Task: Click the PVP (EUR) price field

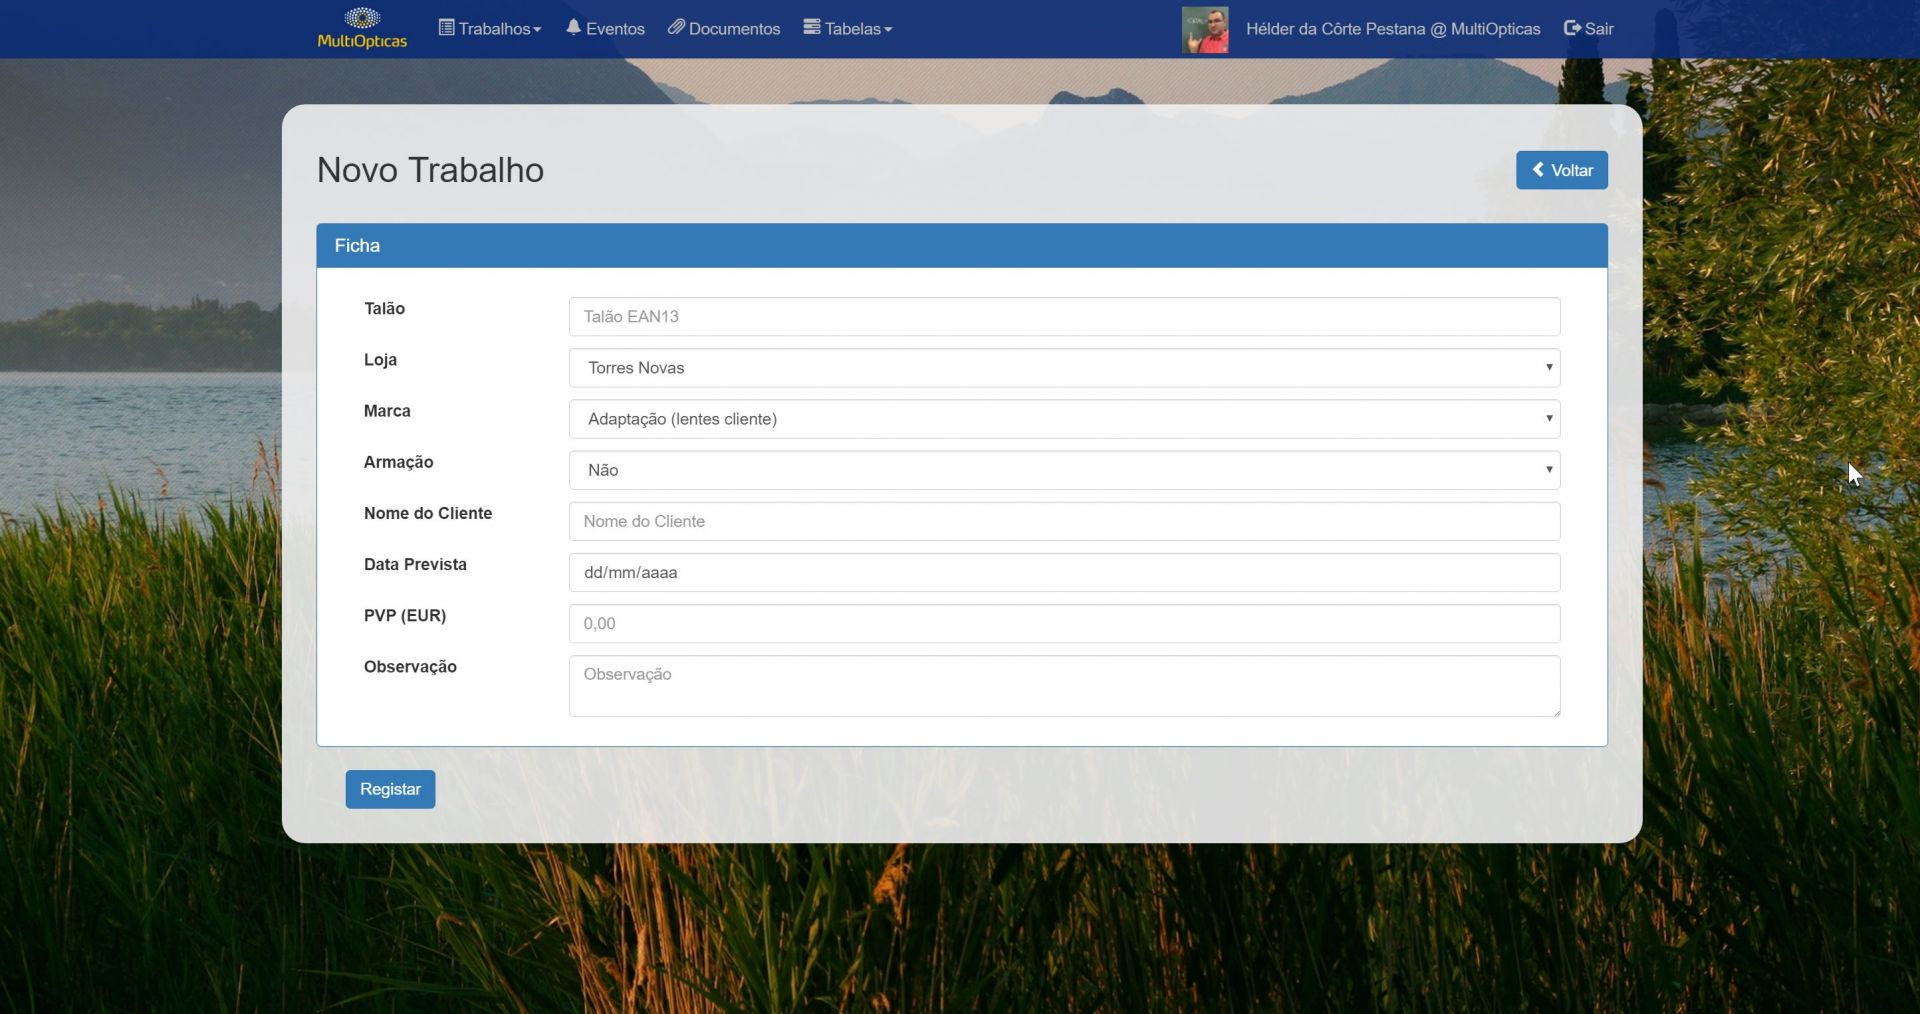Action: pos(1064,624)
